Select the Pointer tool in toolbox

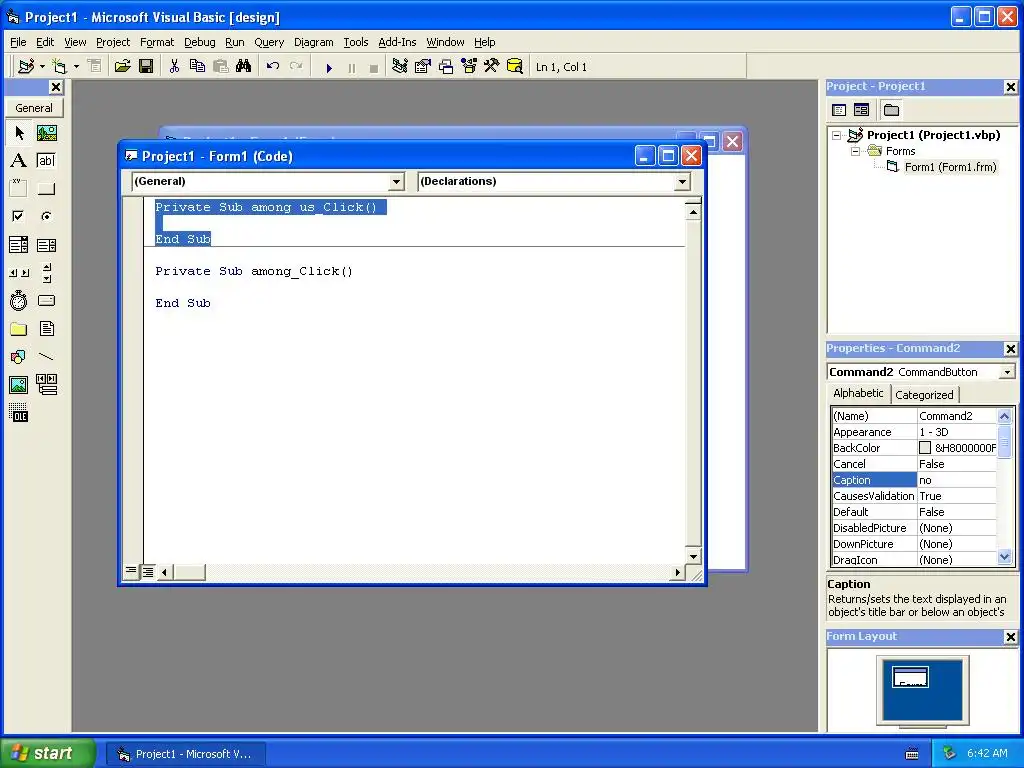[18, 133]
